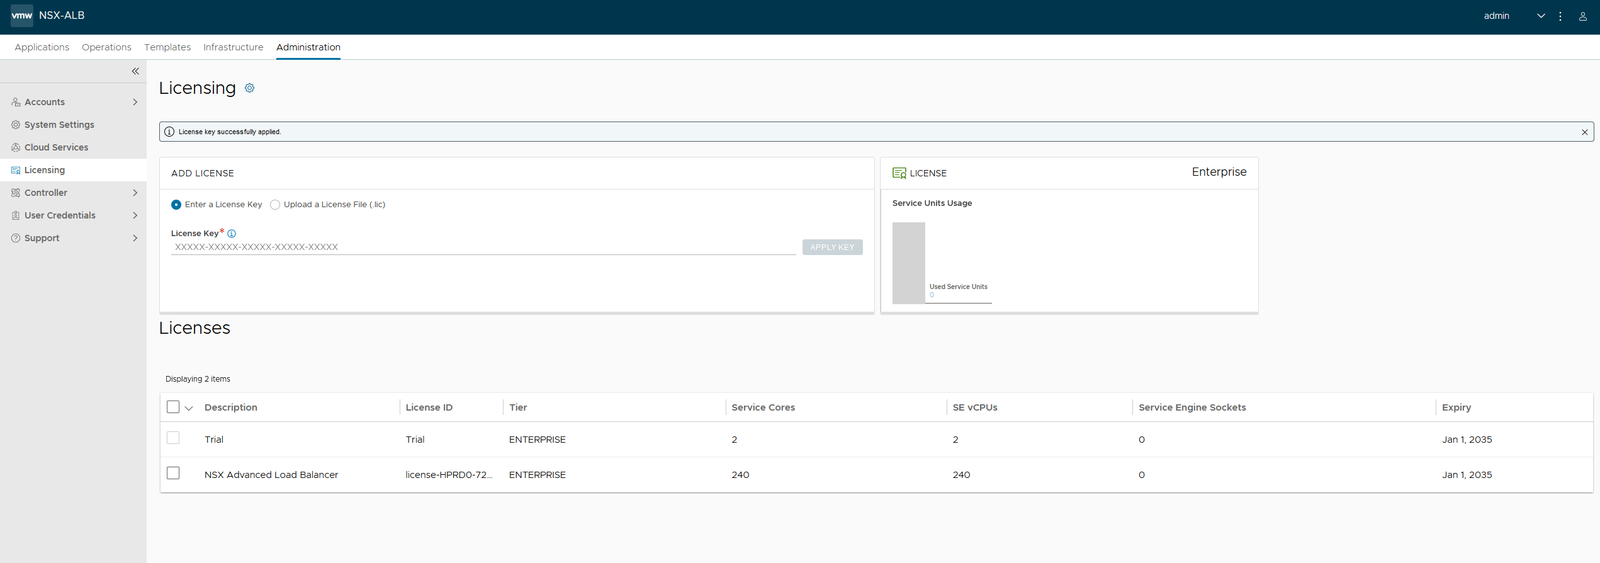1600x563 pixels.
Task: Select Upload a License File radio
Action: coord(275,204)
